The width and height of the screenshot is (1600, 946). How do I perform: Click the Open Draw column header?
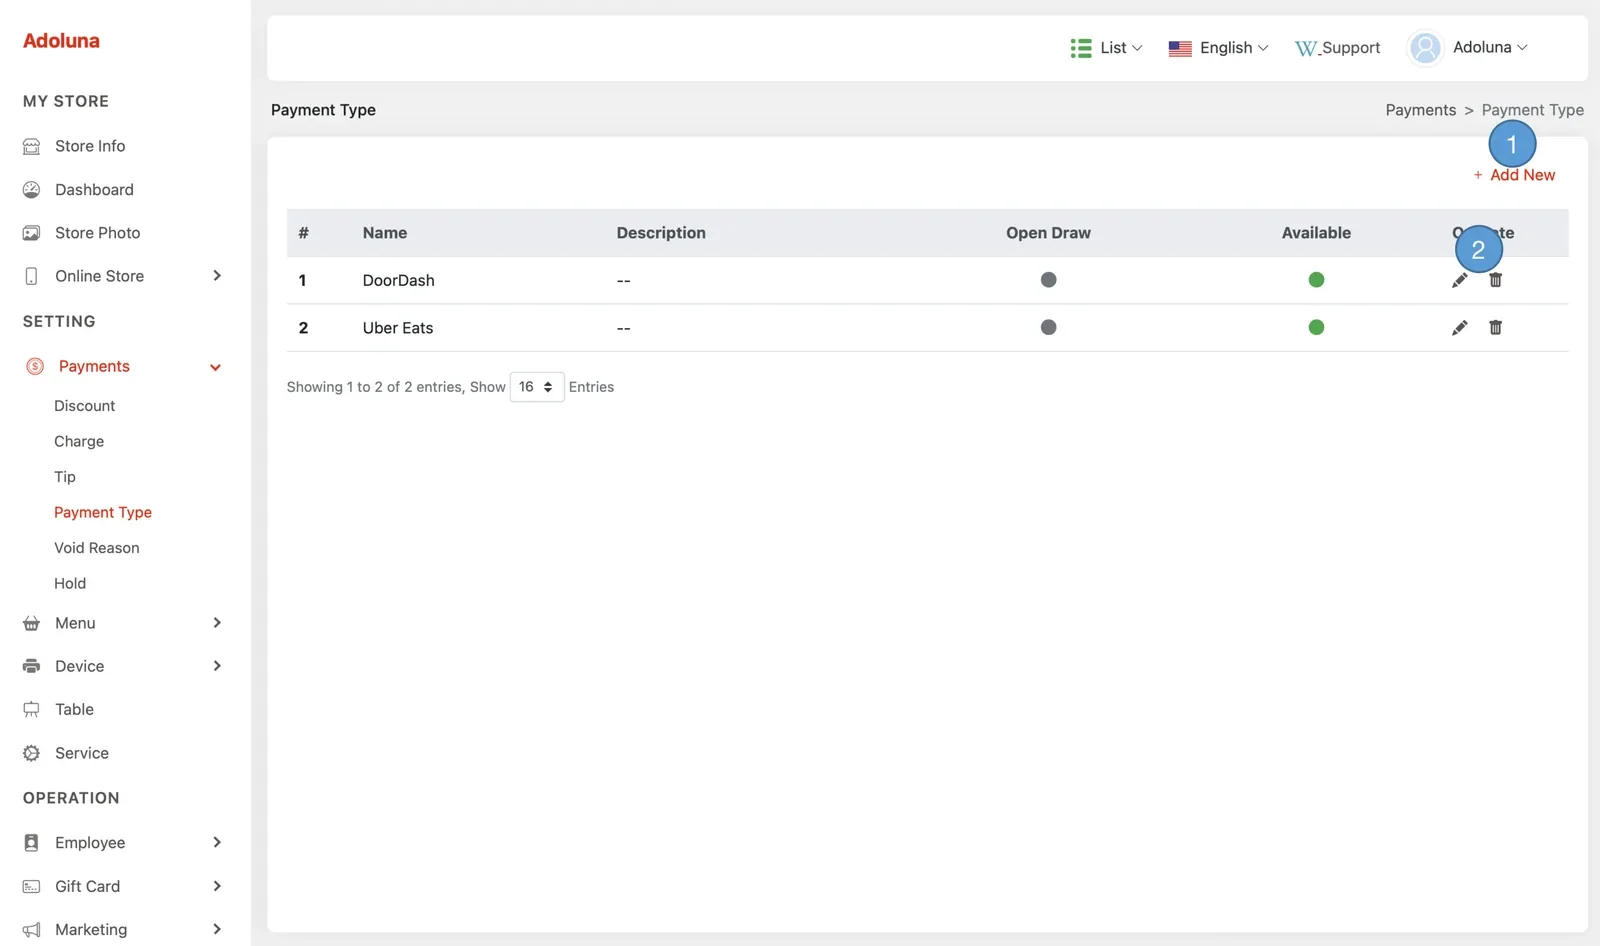tap(1048, 233)
